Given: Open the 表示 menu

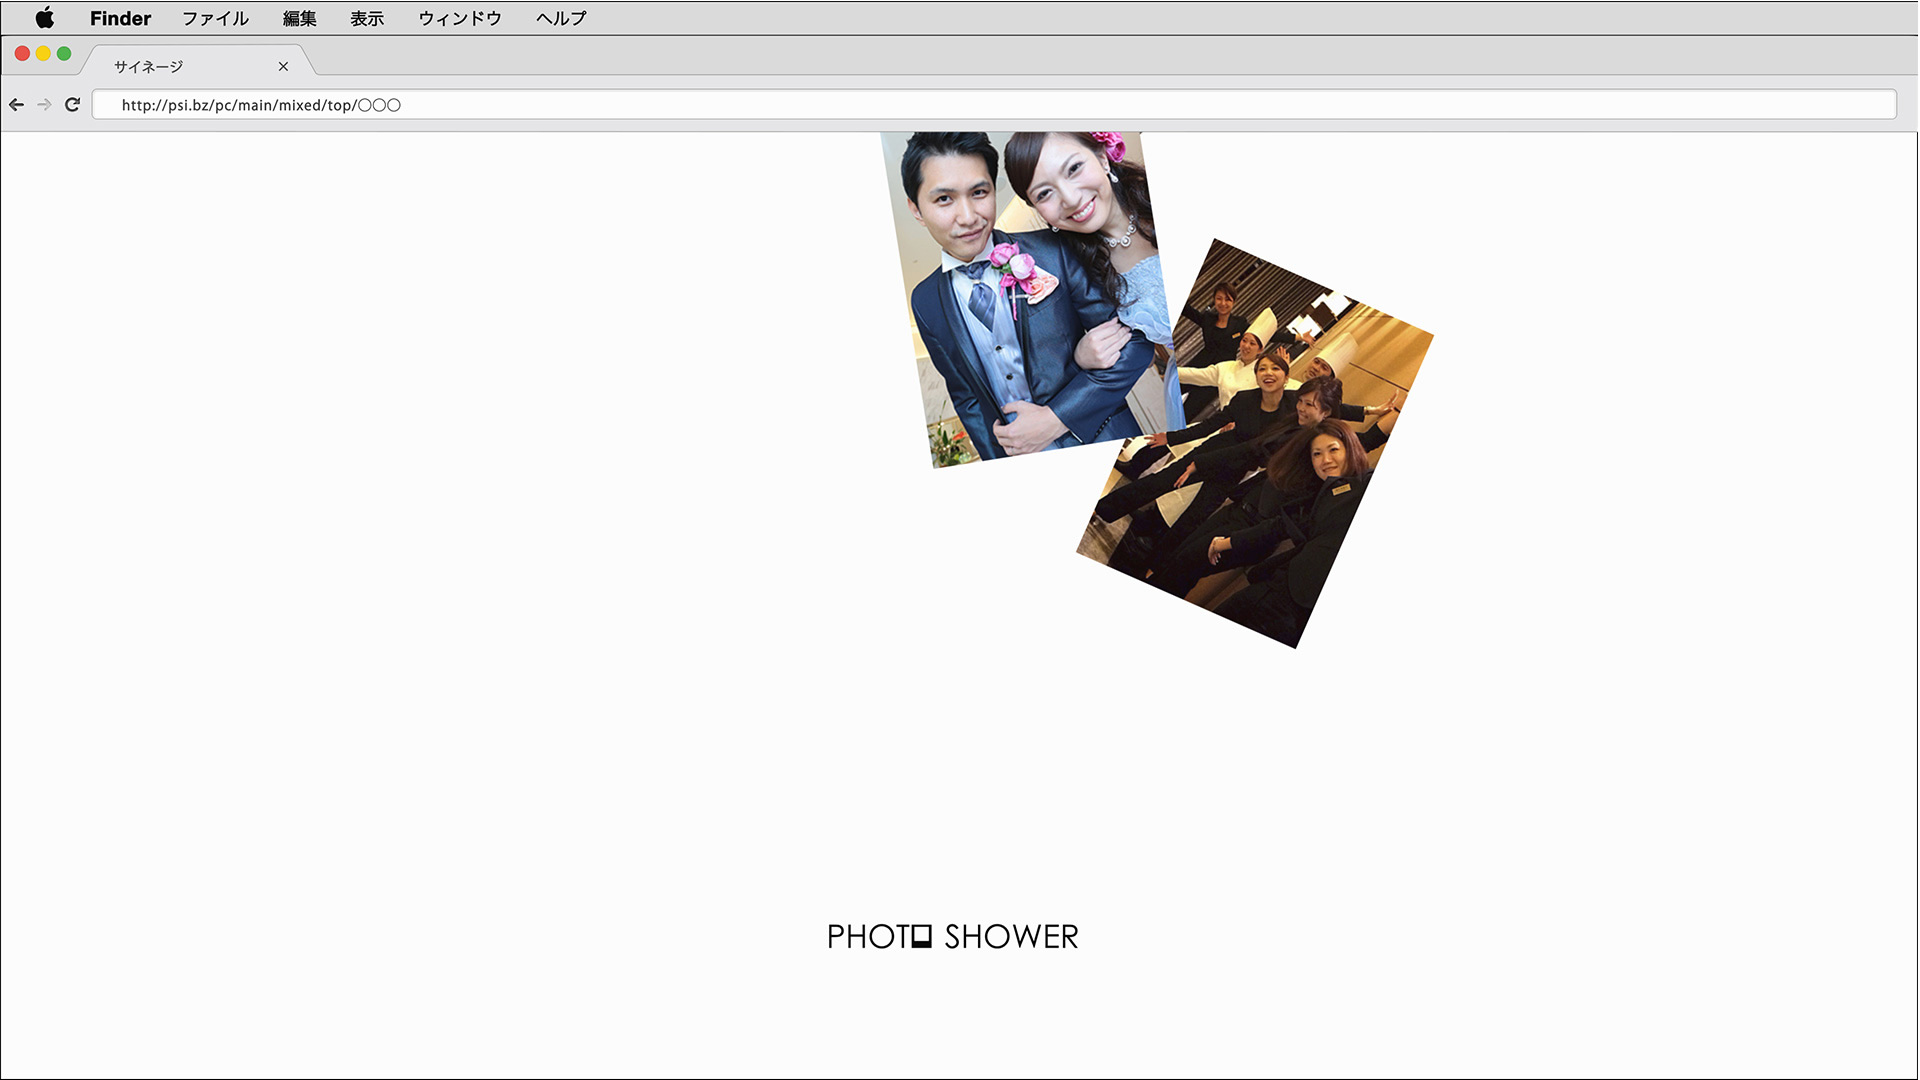Looking at the screenshot, I should click(x=367, y=18).
